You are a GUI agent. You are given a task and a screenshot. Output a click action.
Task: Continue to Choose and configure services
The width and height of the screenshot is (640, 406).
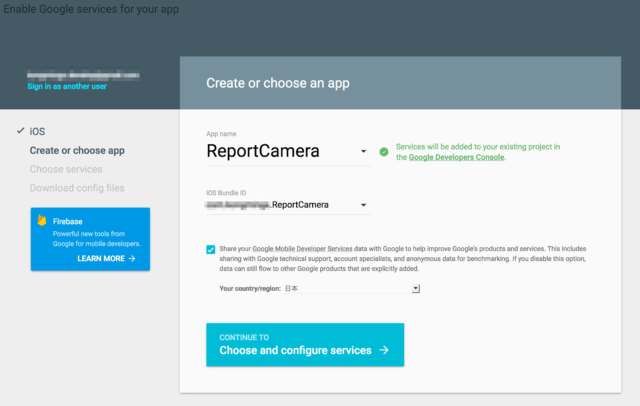point(305,345)
